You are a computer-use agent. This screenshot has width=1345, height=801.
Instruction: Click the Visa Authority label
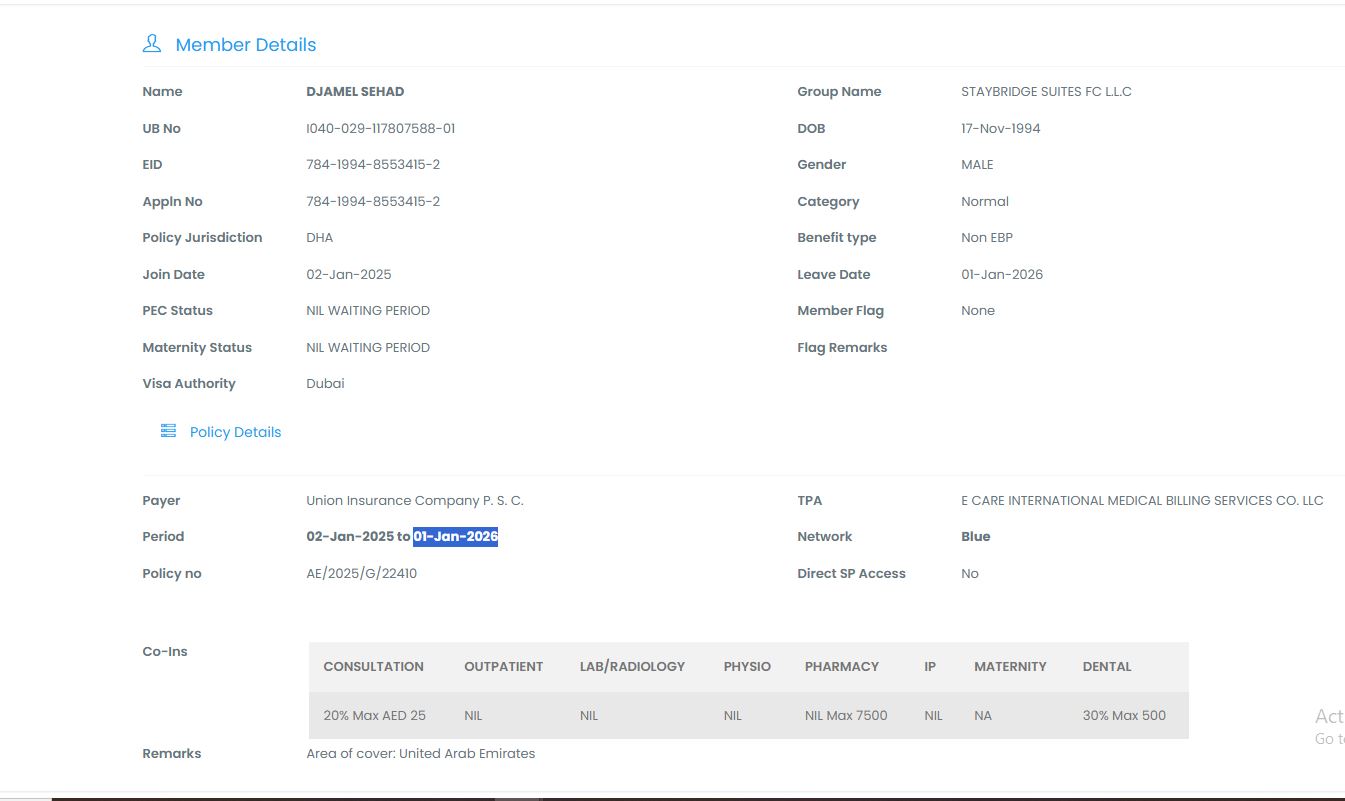[x=189, y=384]
